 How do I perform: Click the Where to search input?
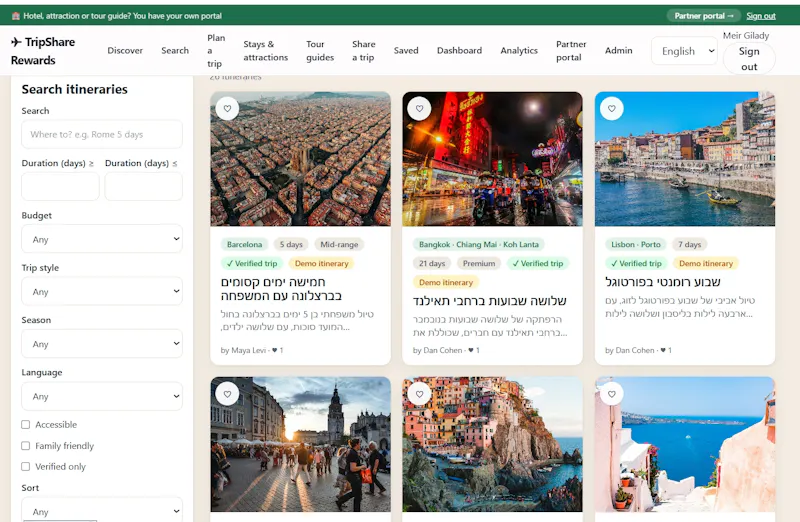pyautogui.click(x=102, y=134)
